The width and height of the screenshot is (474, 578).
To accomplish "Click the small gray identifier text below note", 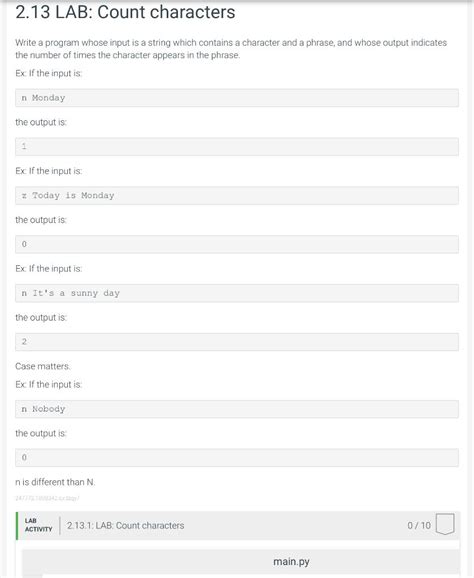I will [47, 498].
